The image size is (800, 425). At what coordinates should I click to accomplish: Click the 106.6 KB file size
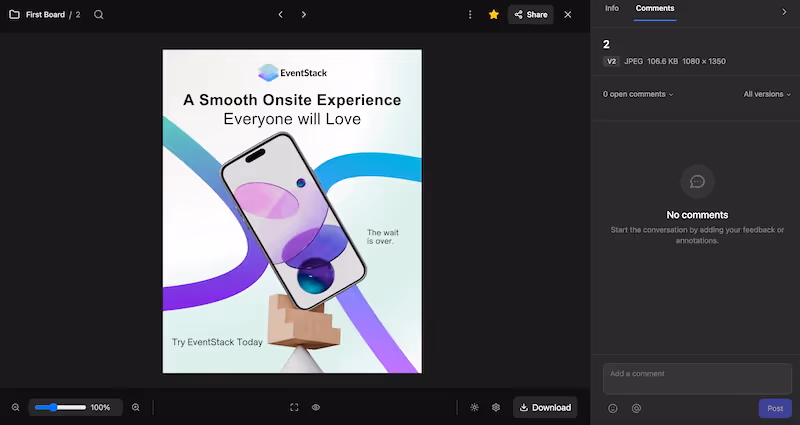pos(662,61)
